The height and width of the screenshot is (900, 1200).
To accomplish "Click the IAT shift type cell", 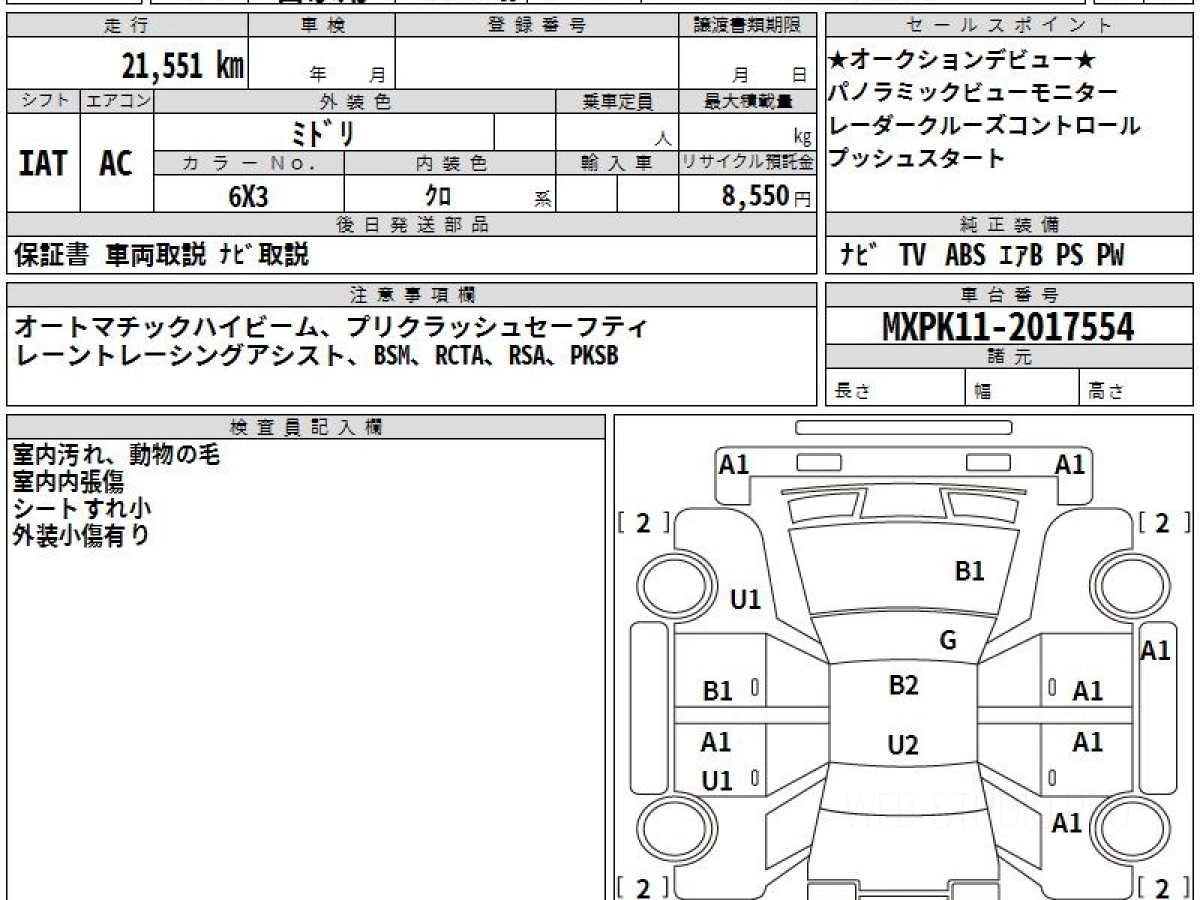I will (43, 163).
